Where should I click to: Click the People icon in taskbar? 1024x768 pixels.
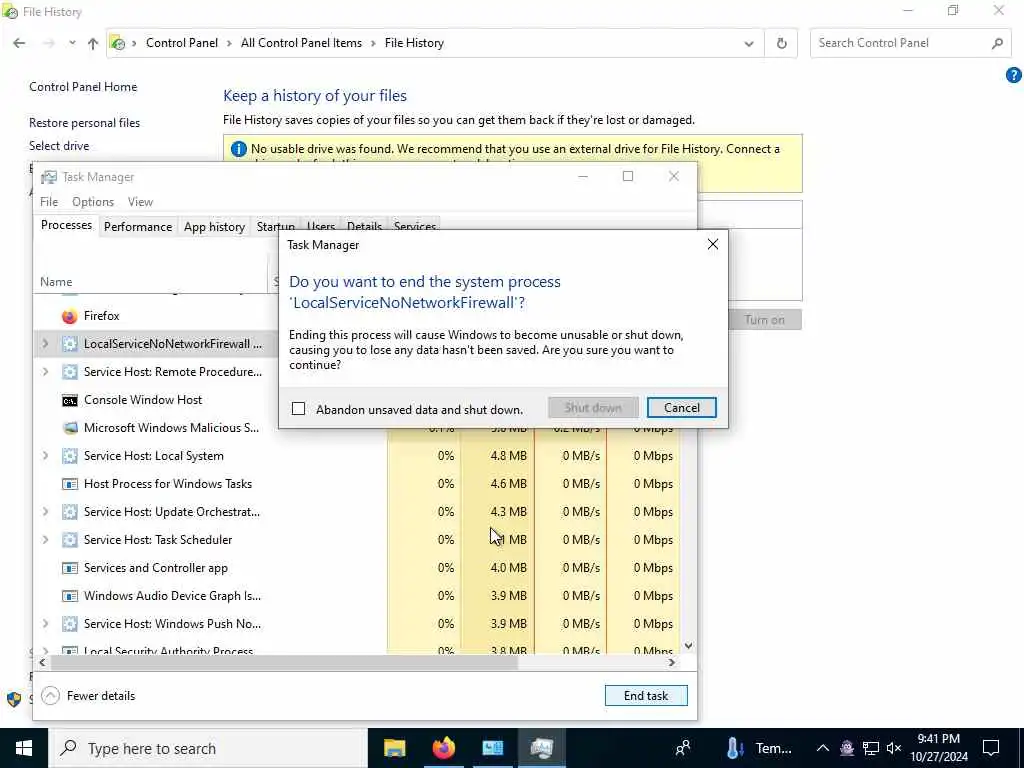click(683, 748)
